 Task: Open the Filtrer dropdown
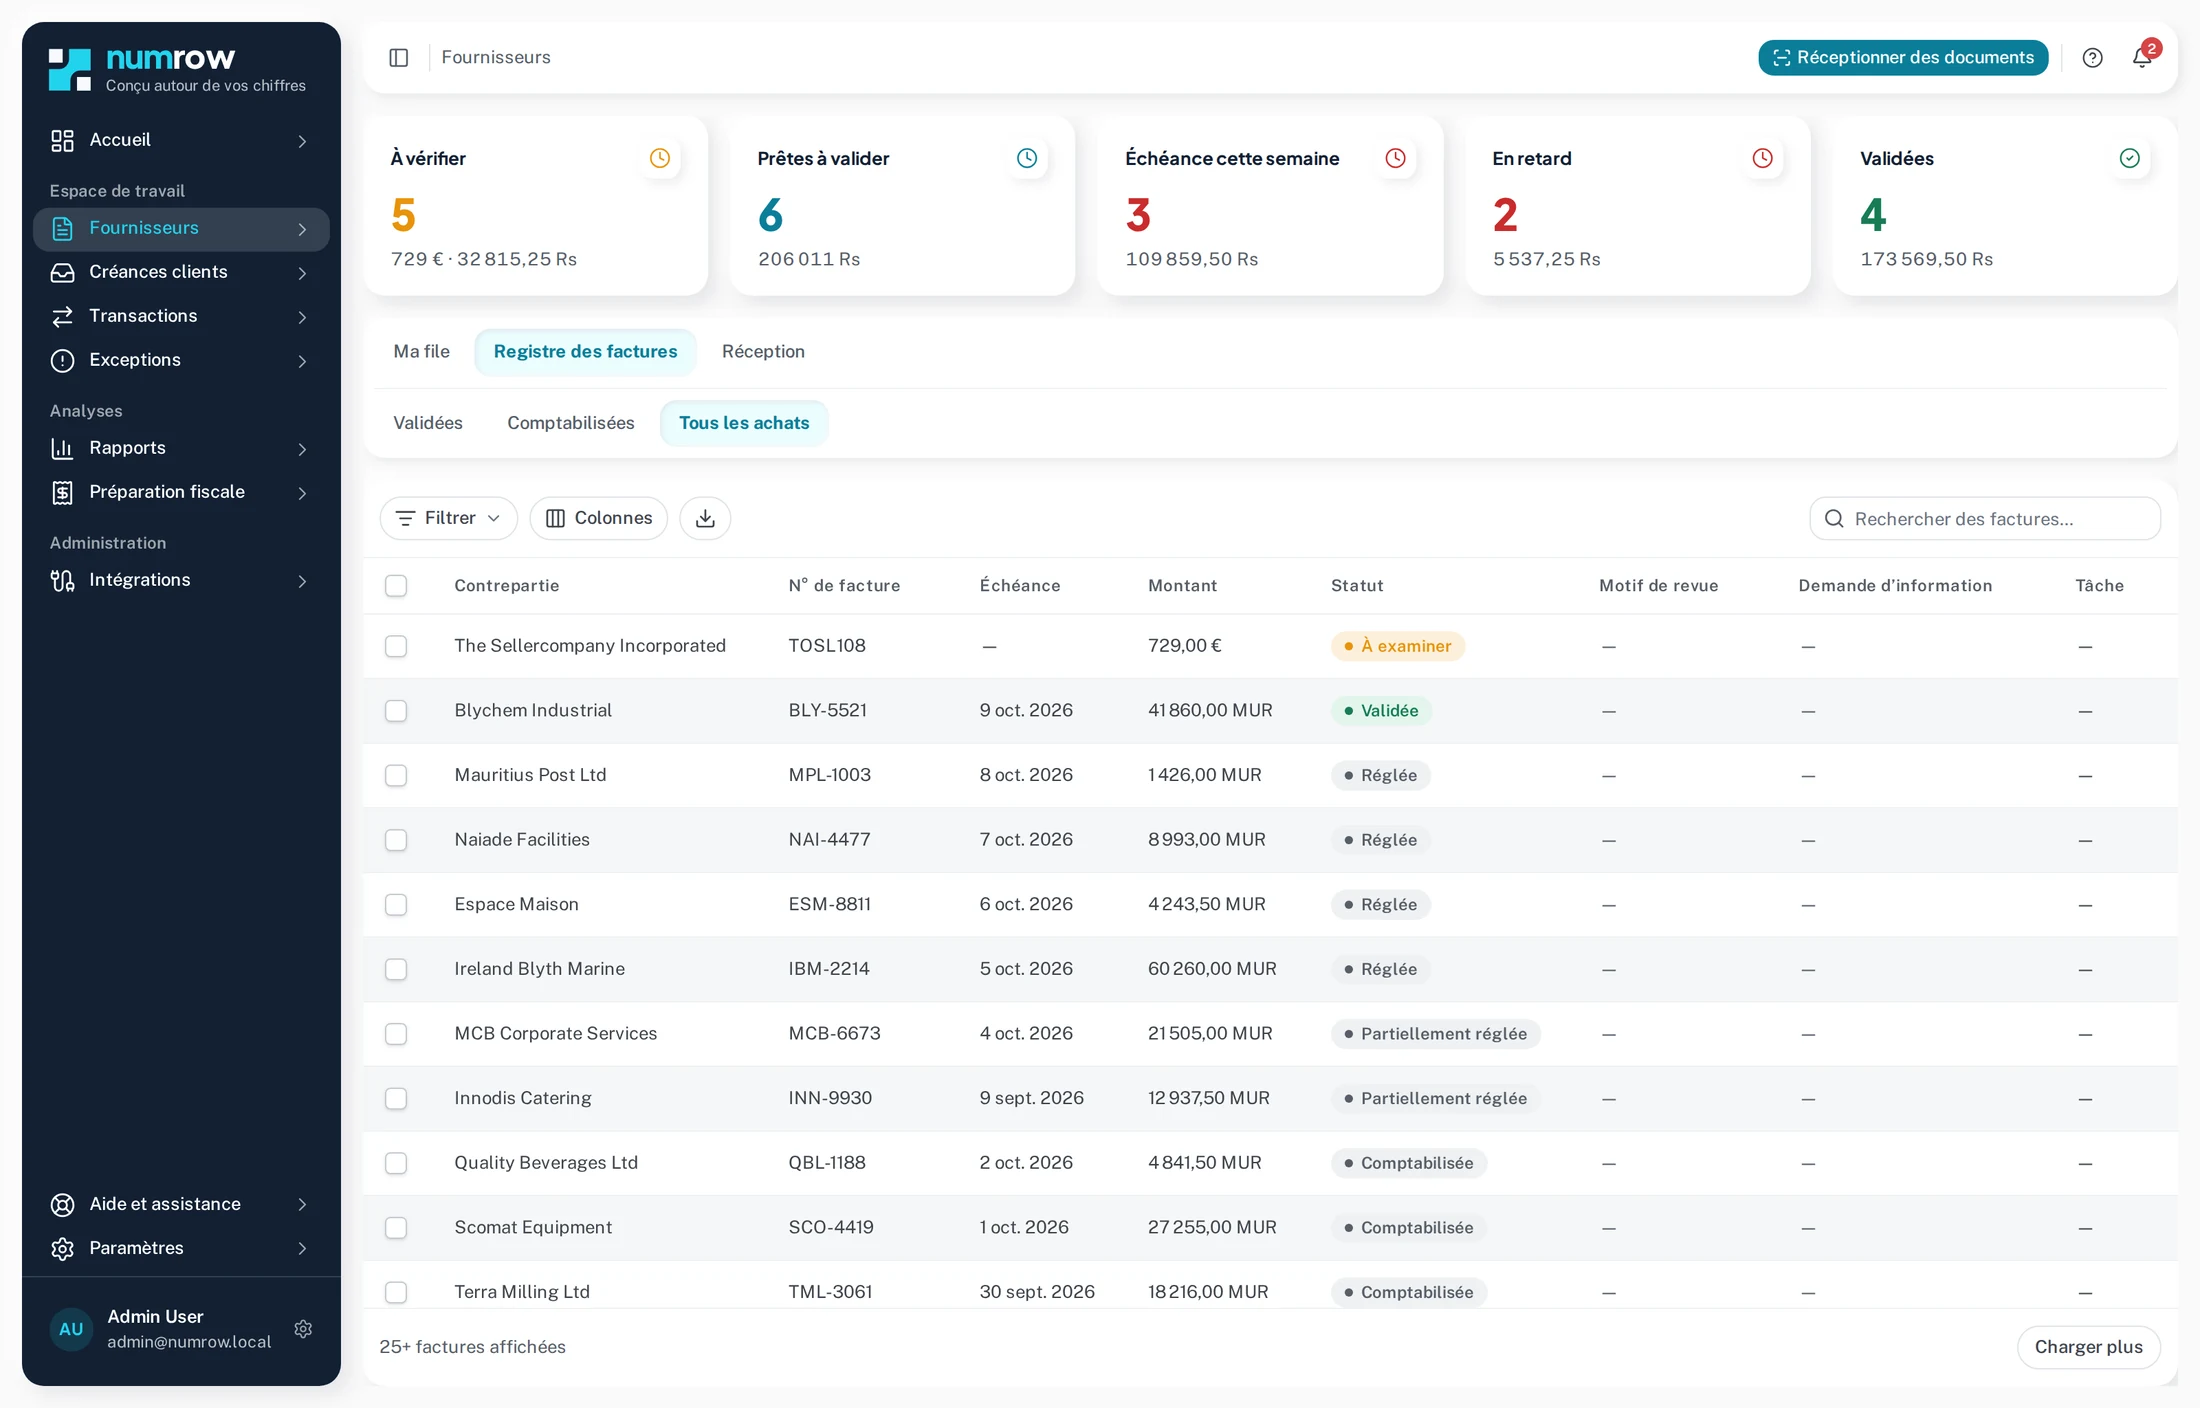click(448, 518)
